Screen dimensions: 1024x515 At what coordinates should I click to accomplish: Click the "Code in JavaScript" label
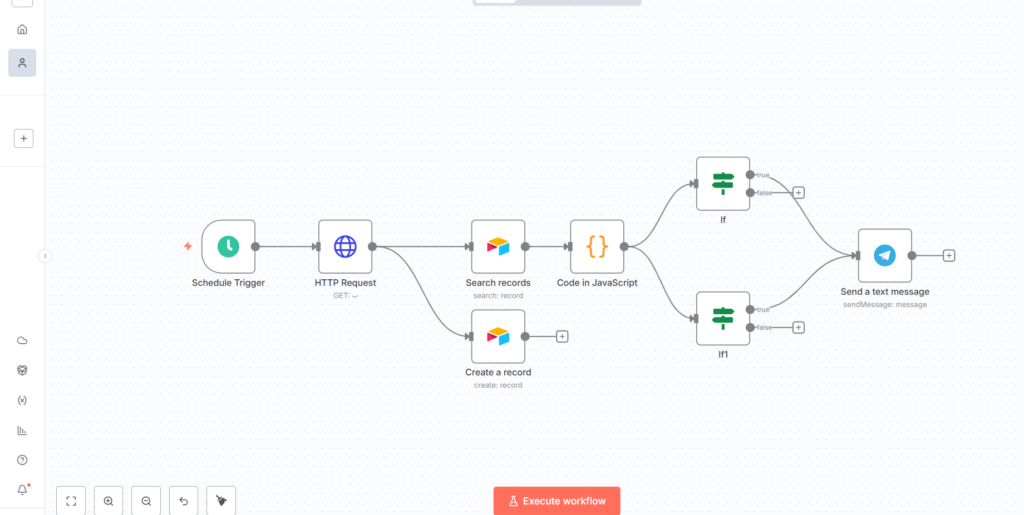(x=597, y=283)
